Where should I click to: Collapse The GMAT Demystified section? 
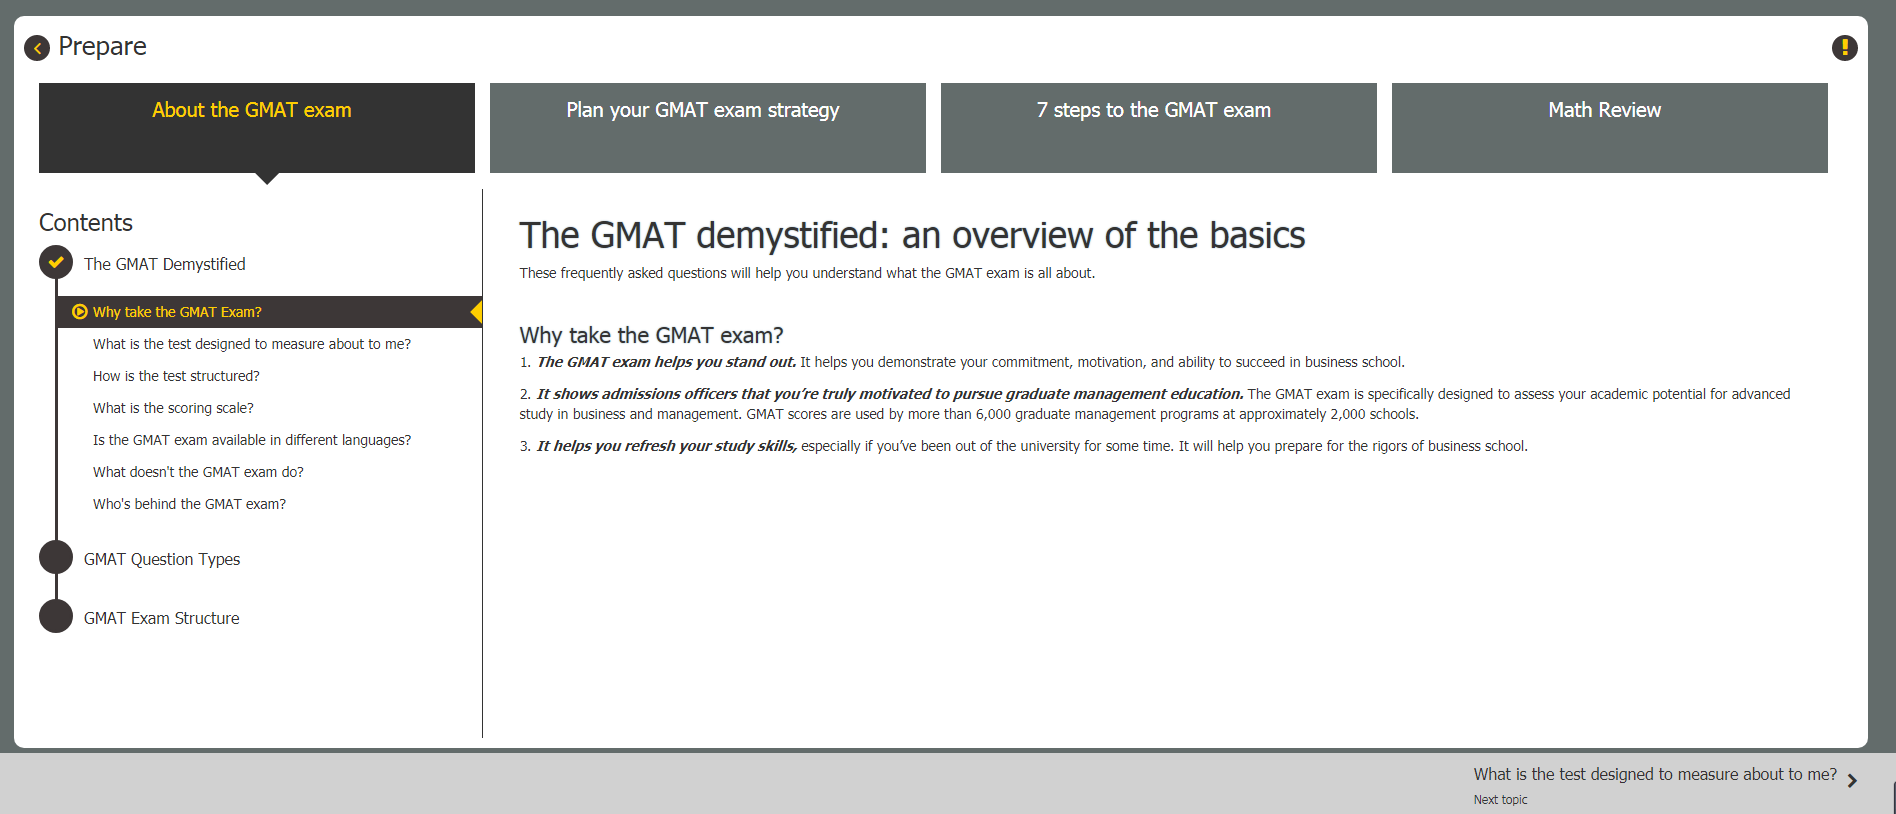click(x=165, y=264)
